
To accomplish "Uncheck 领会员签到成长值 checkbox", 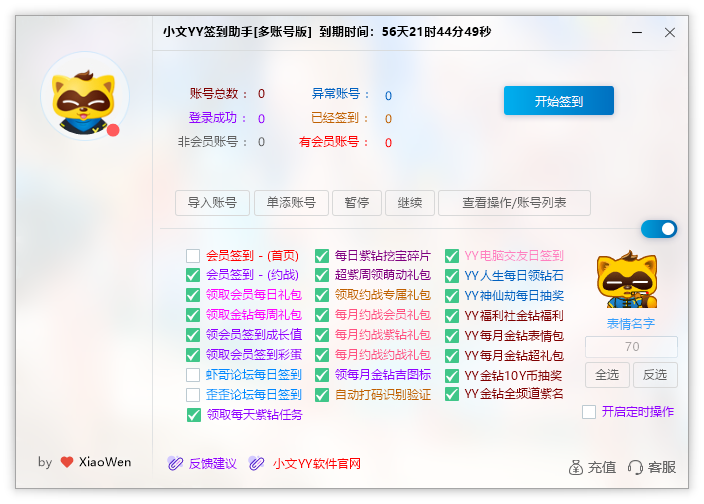I will click(193, 335).
